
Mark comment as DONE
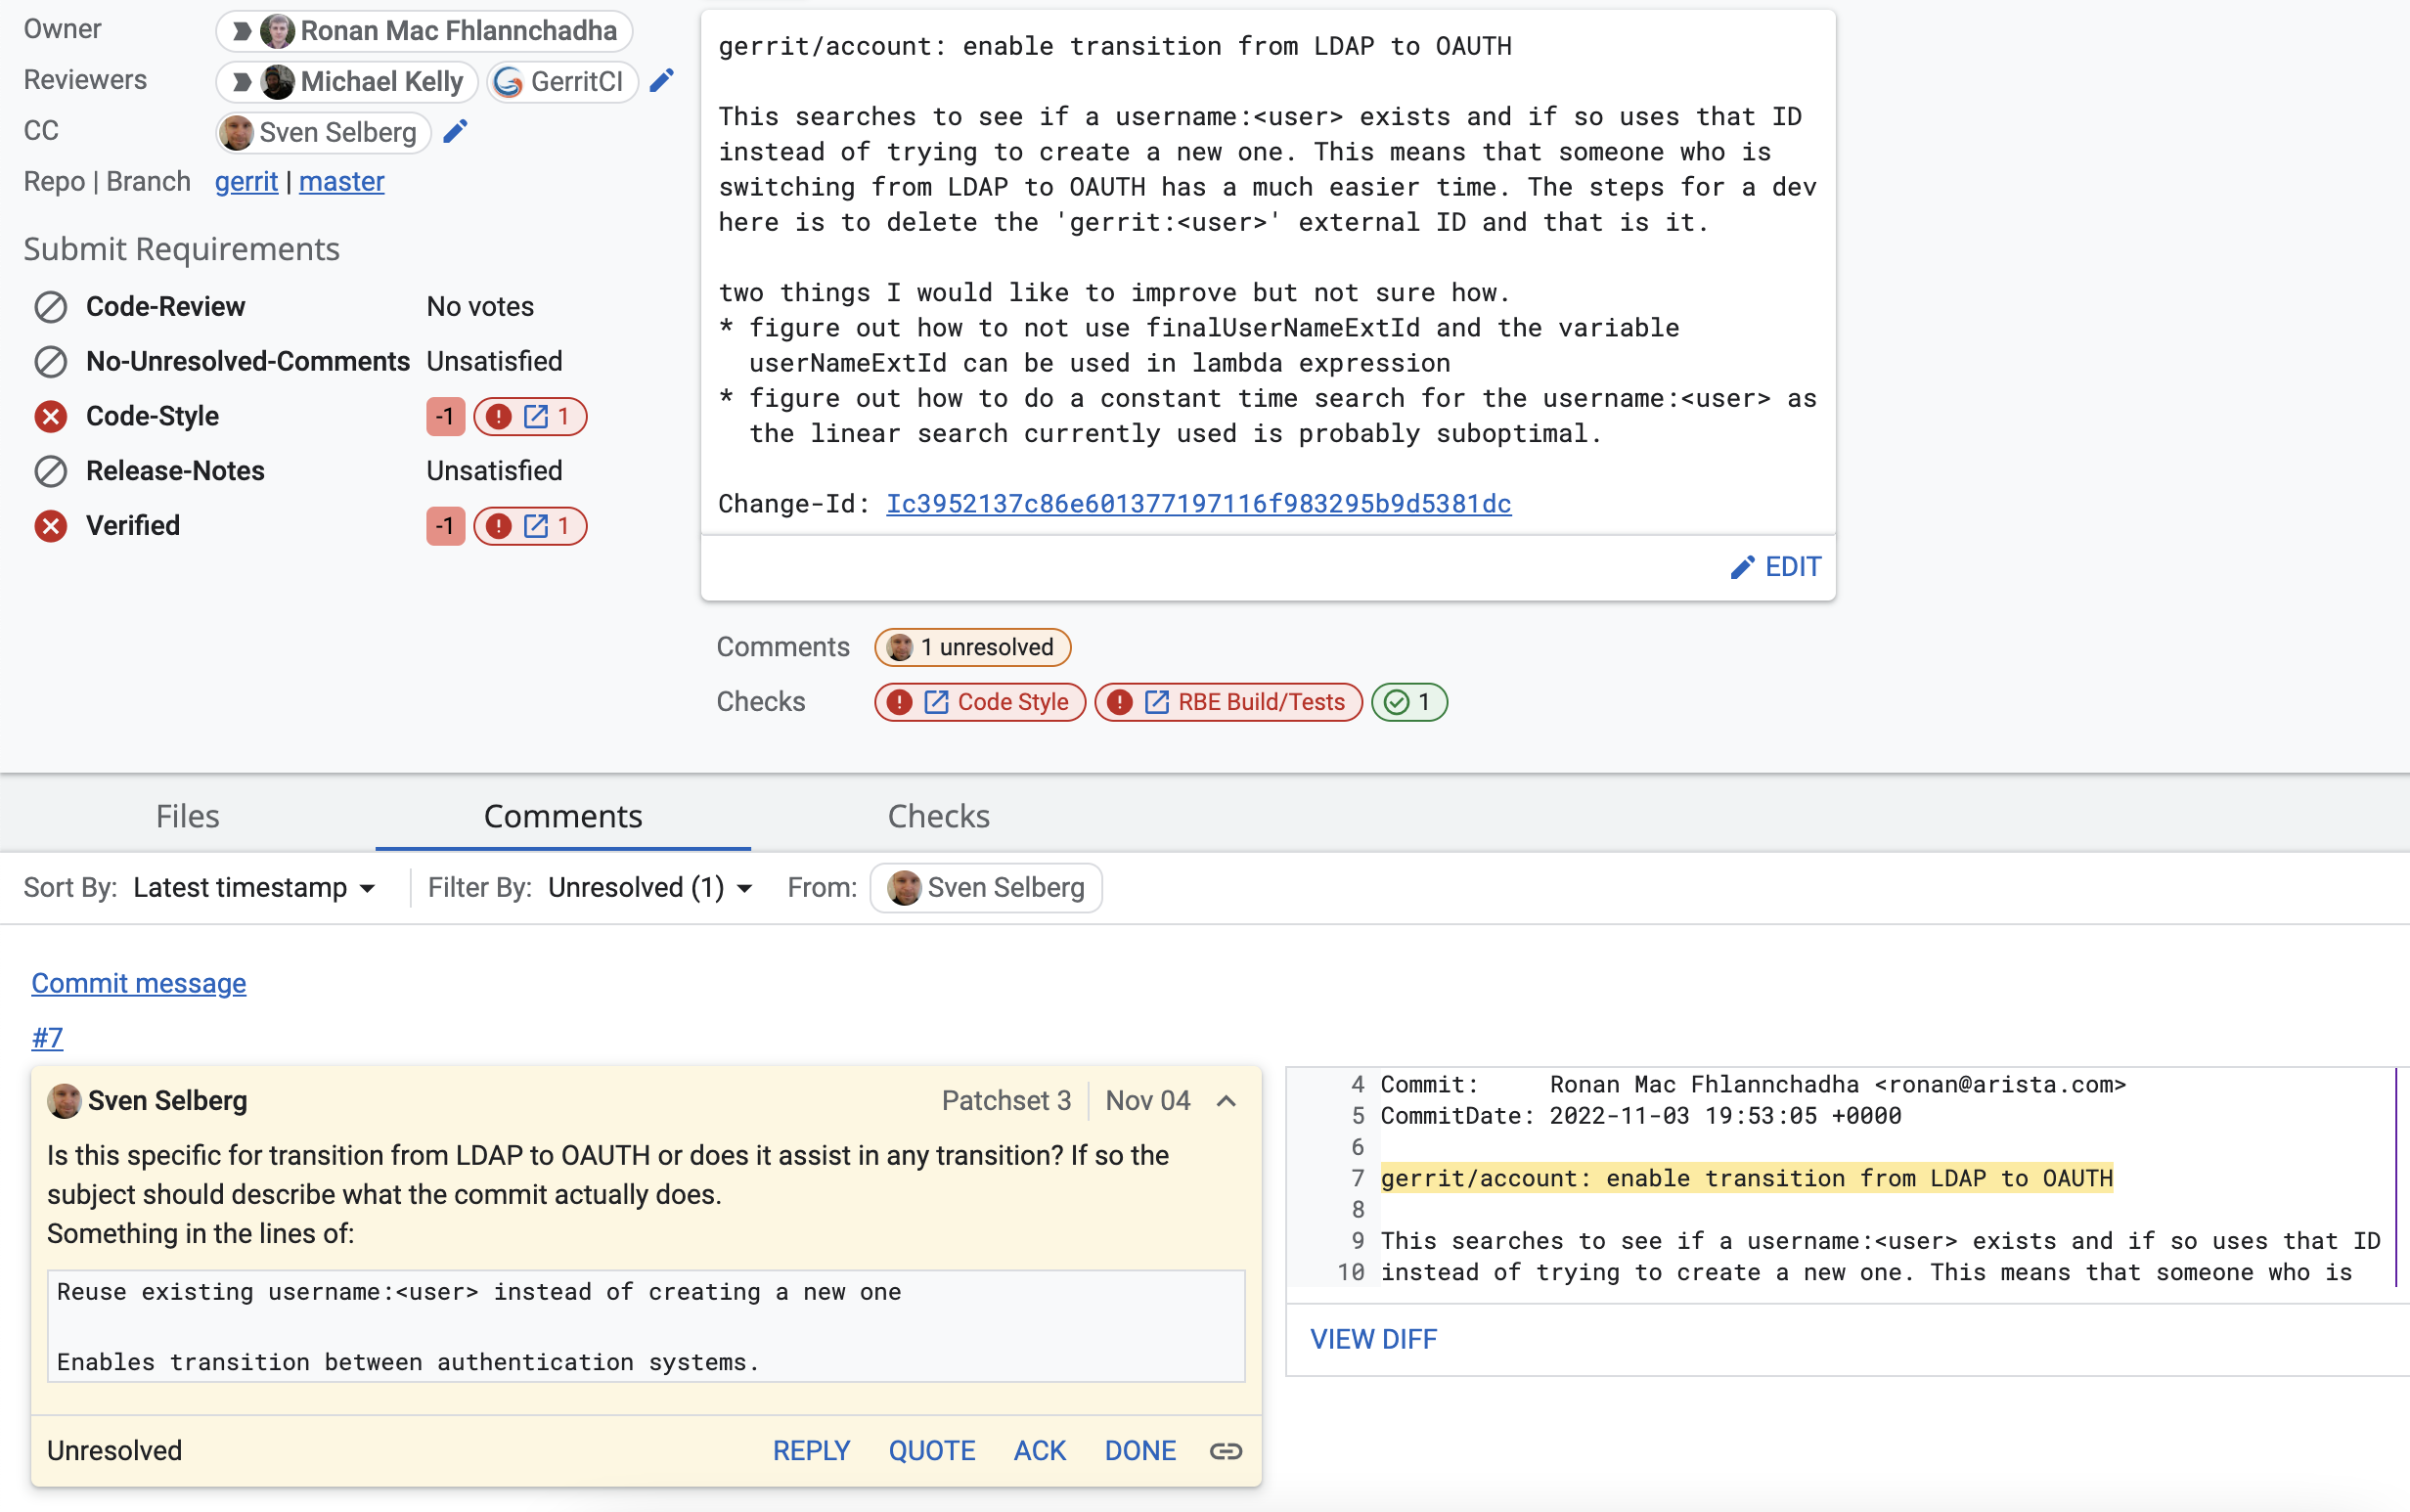click(x=1140, y=1451)
